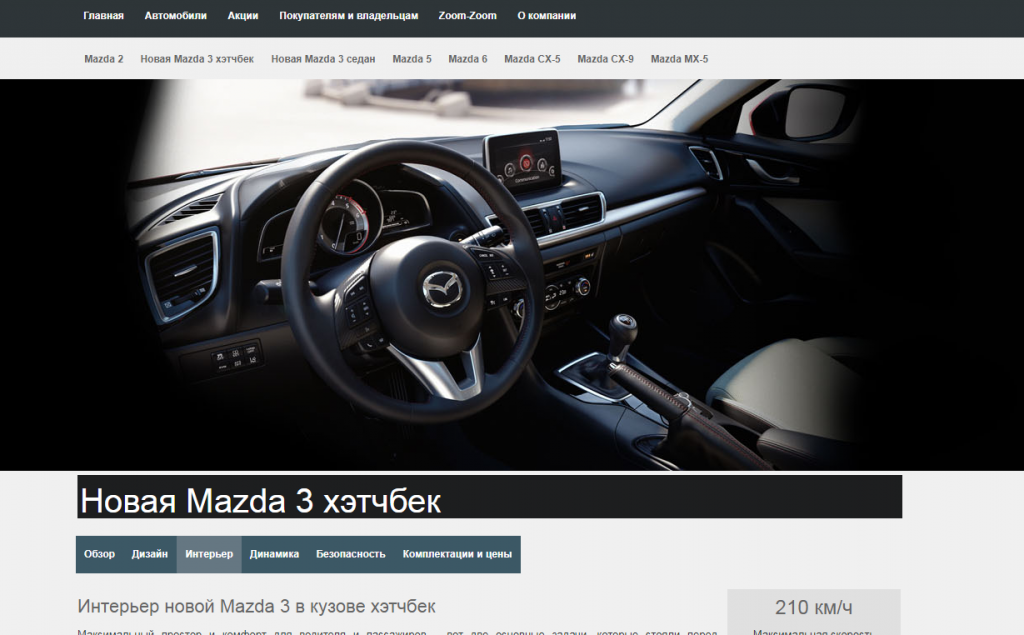Select Mazda 6 model link

468,59
